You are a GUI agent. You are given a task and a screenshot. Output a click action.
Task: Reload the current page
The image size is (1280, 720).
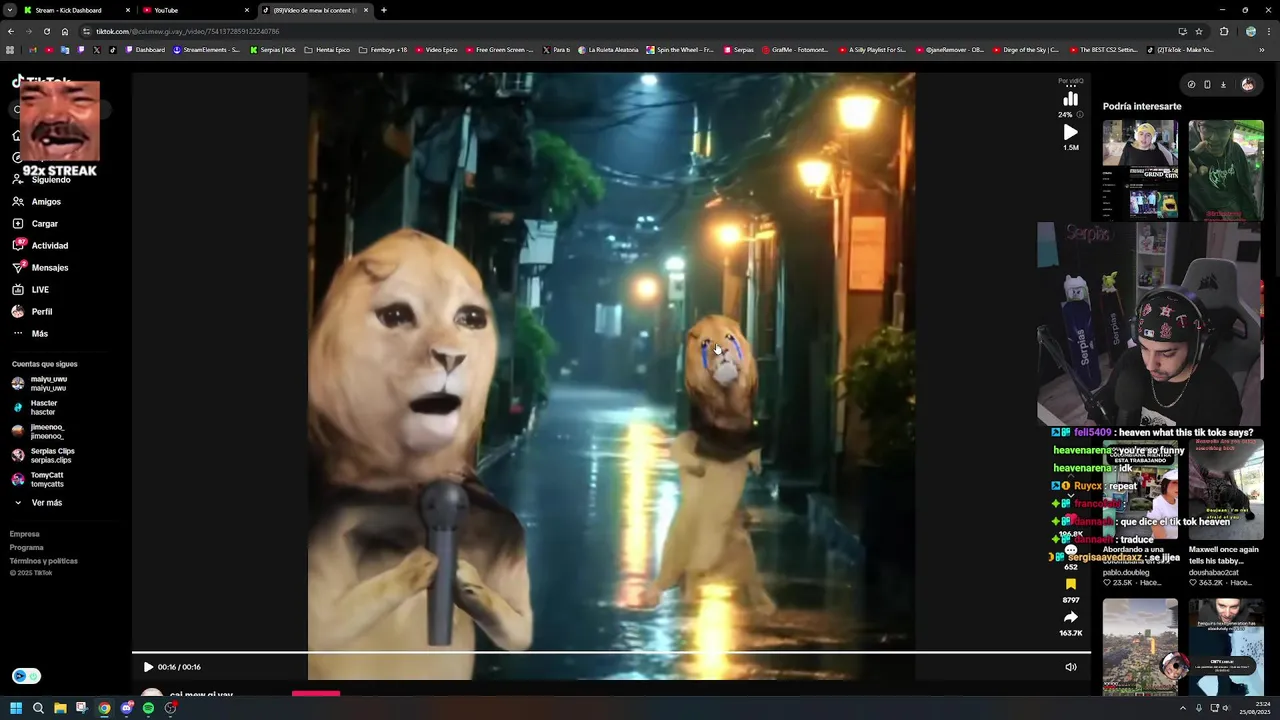(x=46, y=31)
